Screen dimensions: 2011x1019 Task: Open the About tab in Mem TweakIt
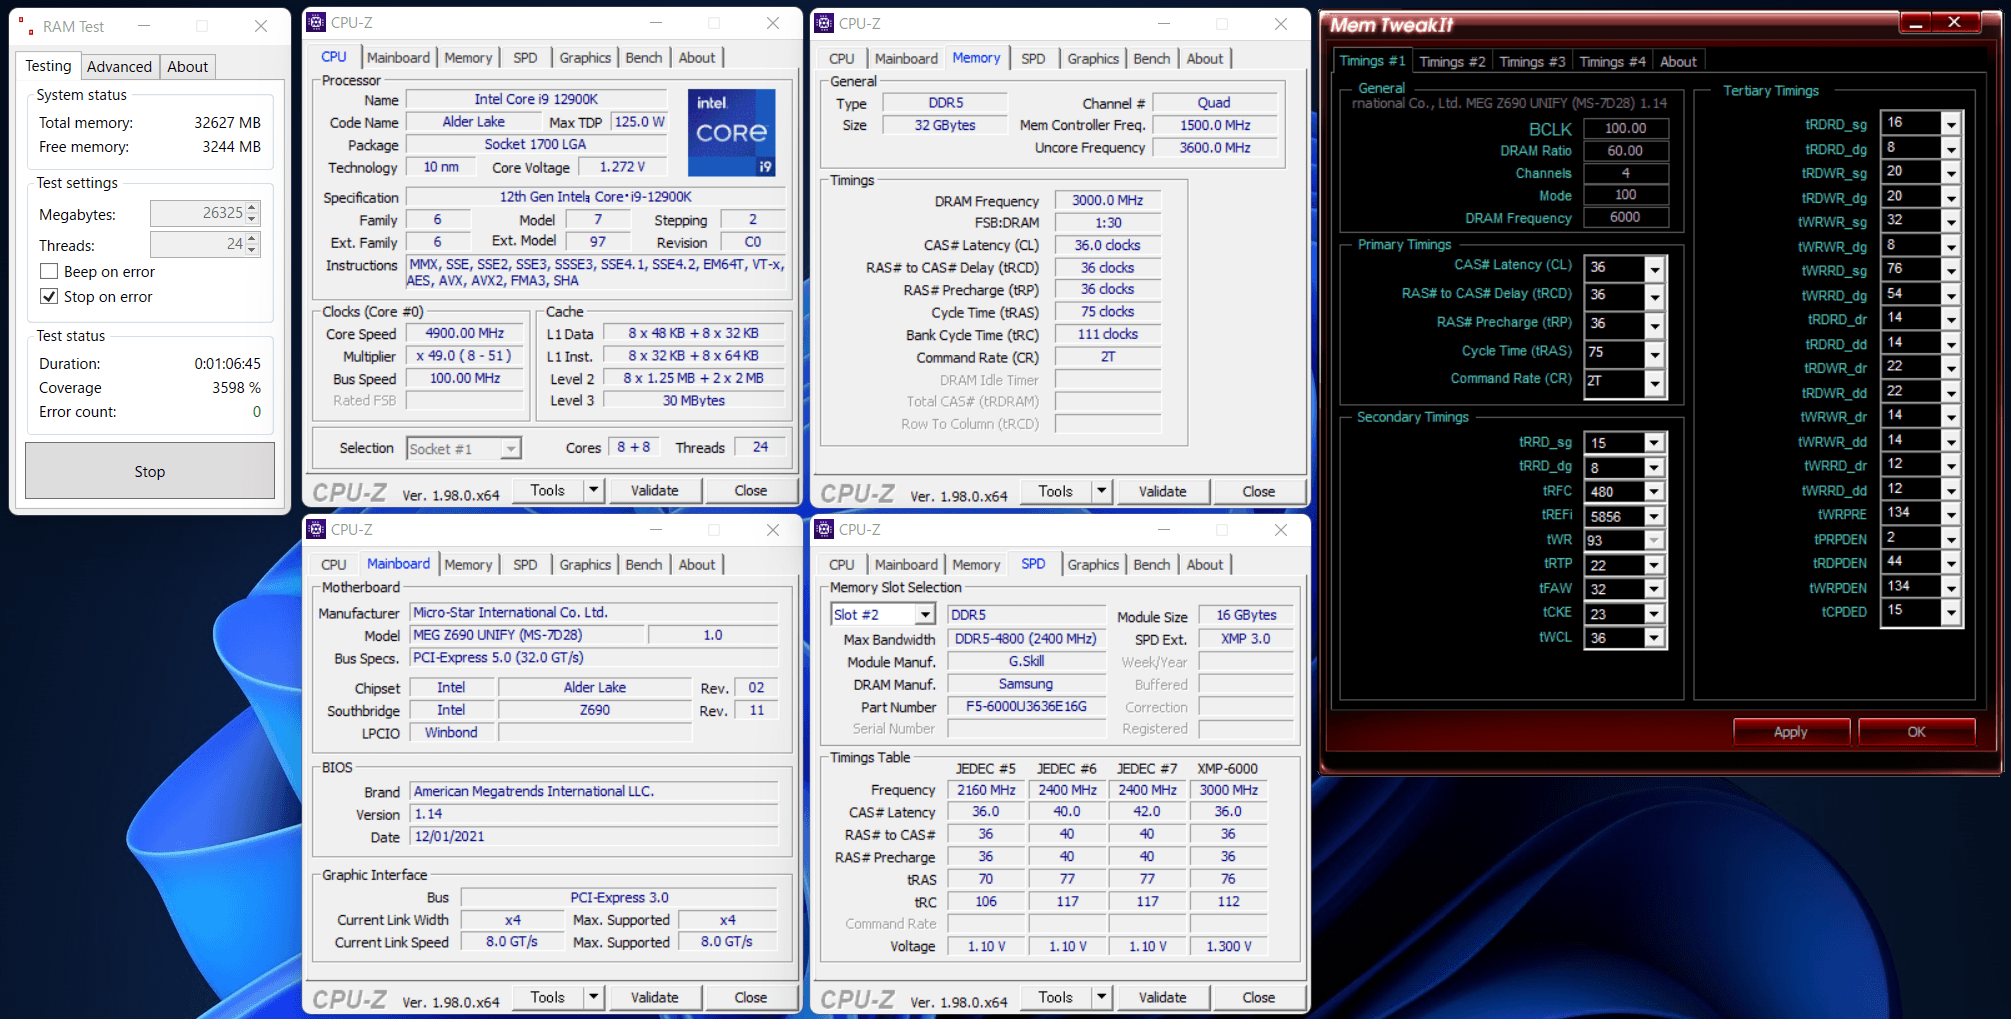[x=1678, y=62]
